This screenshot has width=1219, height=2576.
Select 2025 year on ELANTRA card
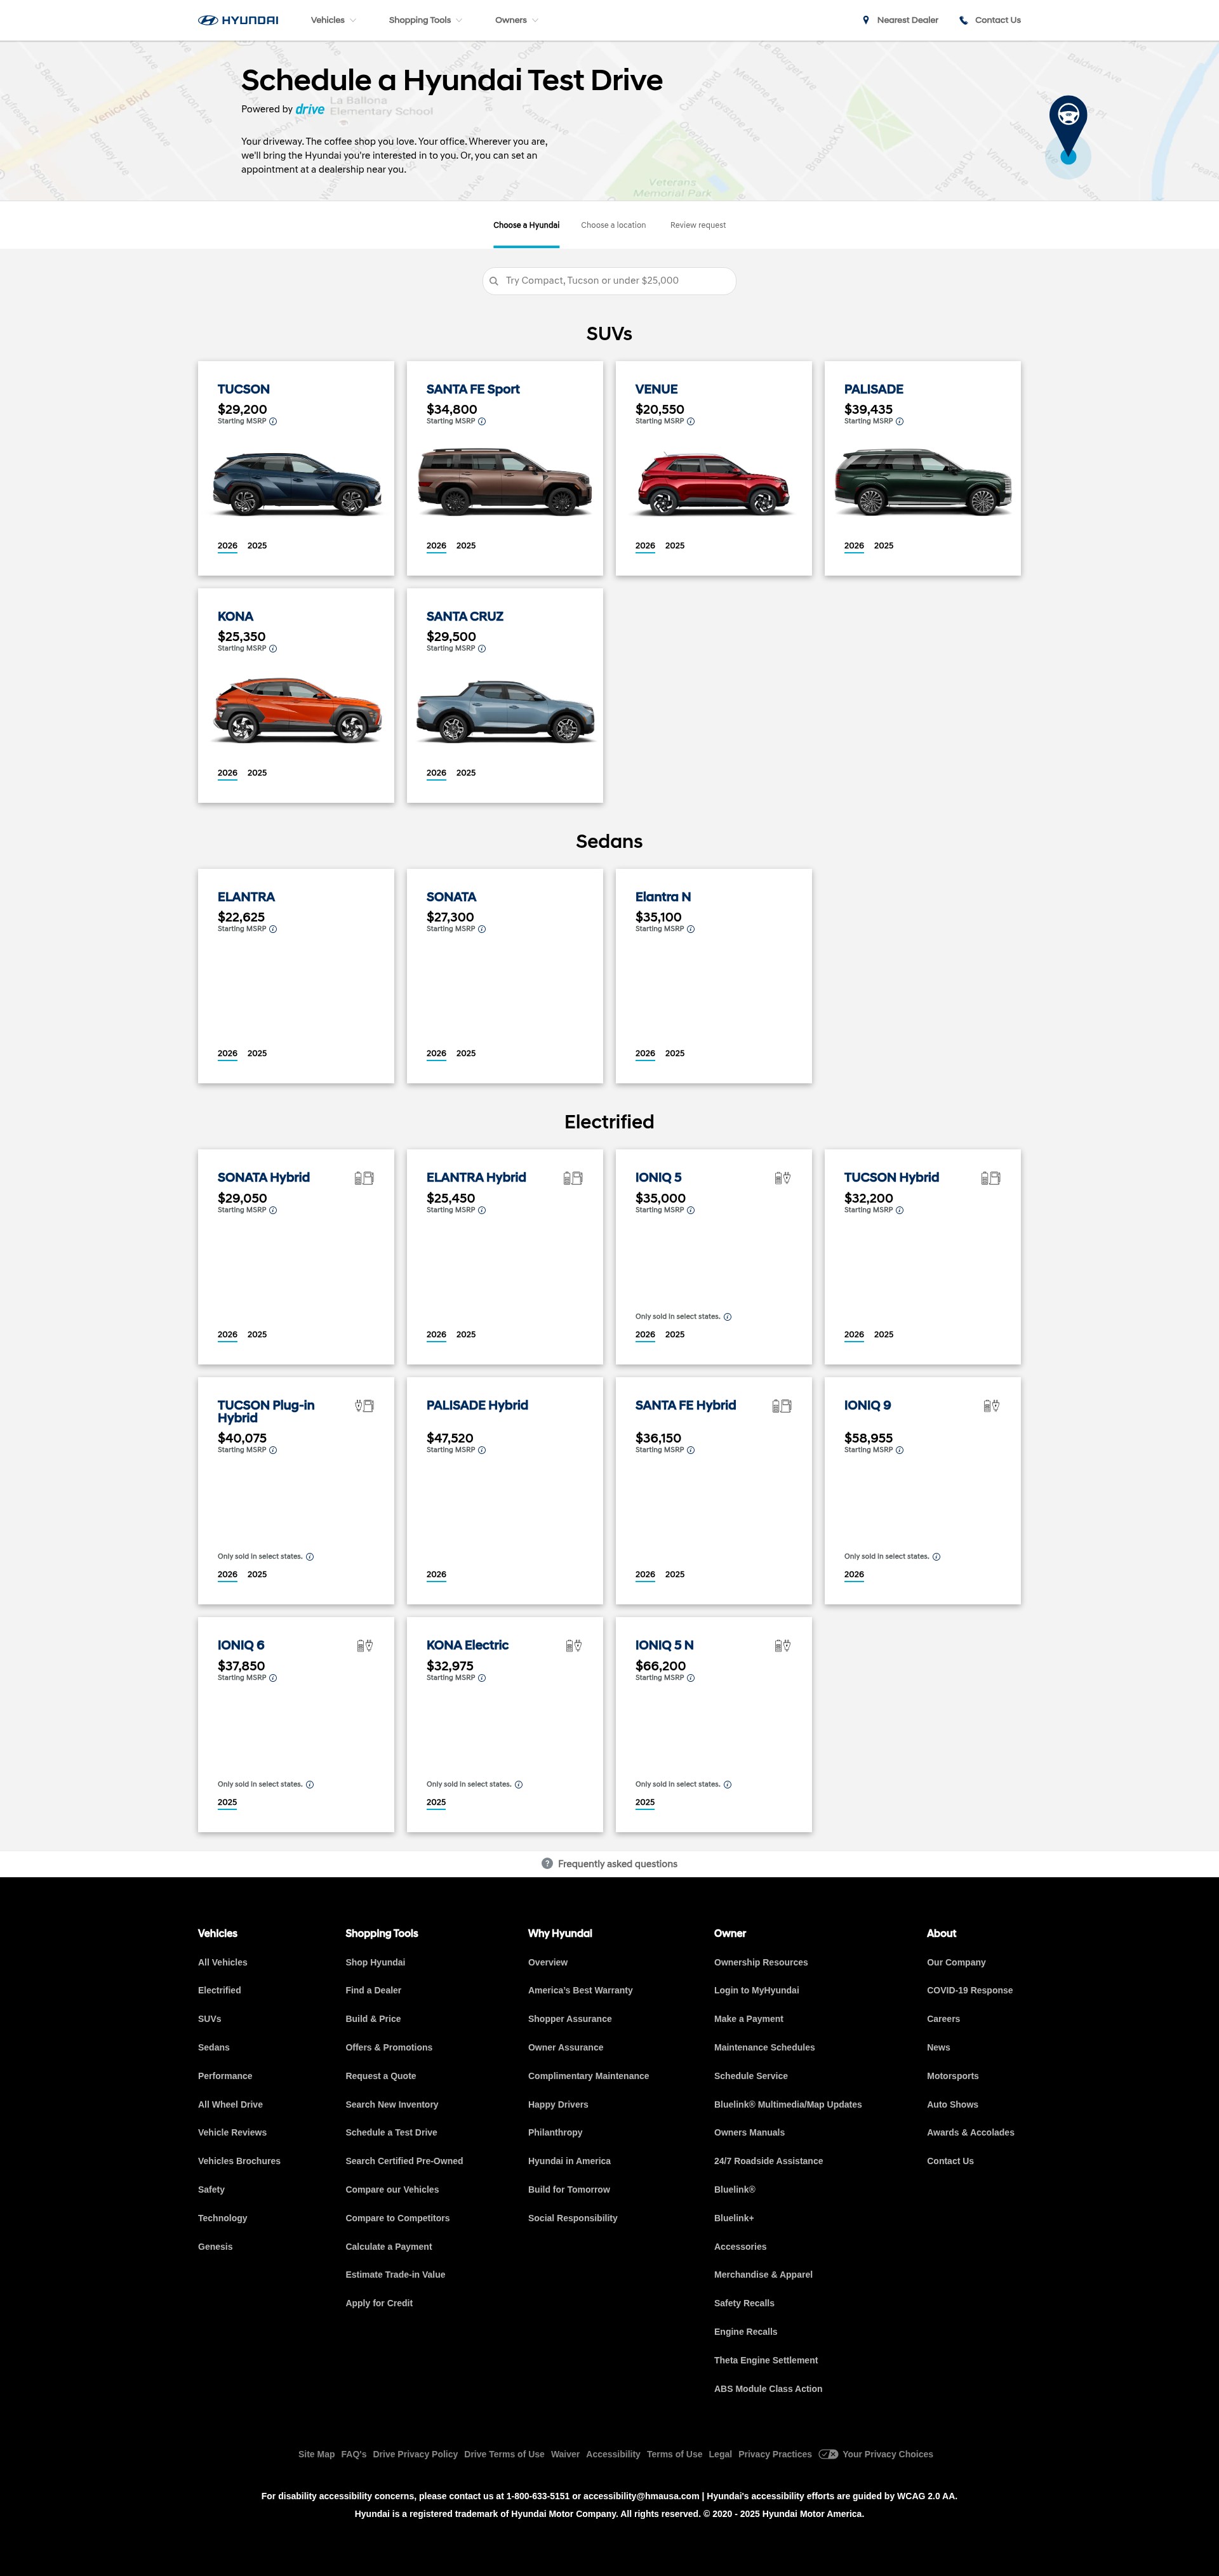[x=257, y=1053]
